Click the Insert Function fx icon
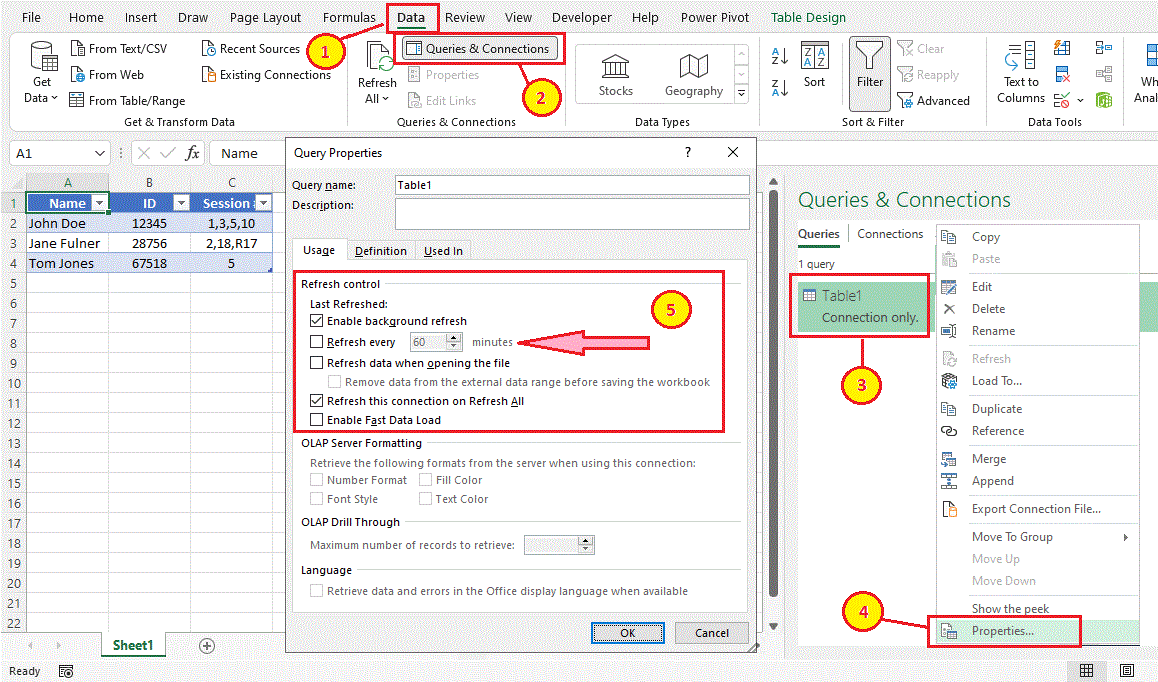This screenshot has width=1158, height=682. 192,153
